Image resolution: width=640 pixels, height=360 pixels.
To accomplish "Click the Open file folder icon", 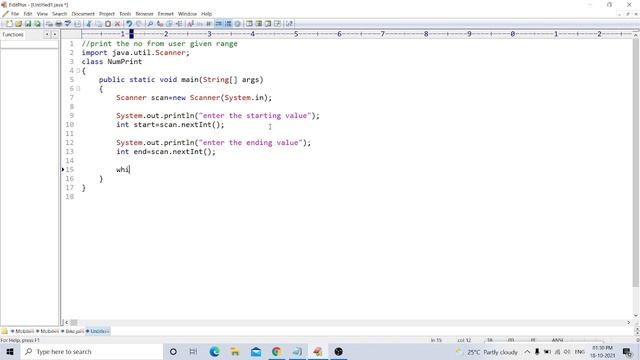I will point(18,24).
